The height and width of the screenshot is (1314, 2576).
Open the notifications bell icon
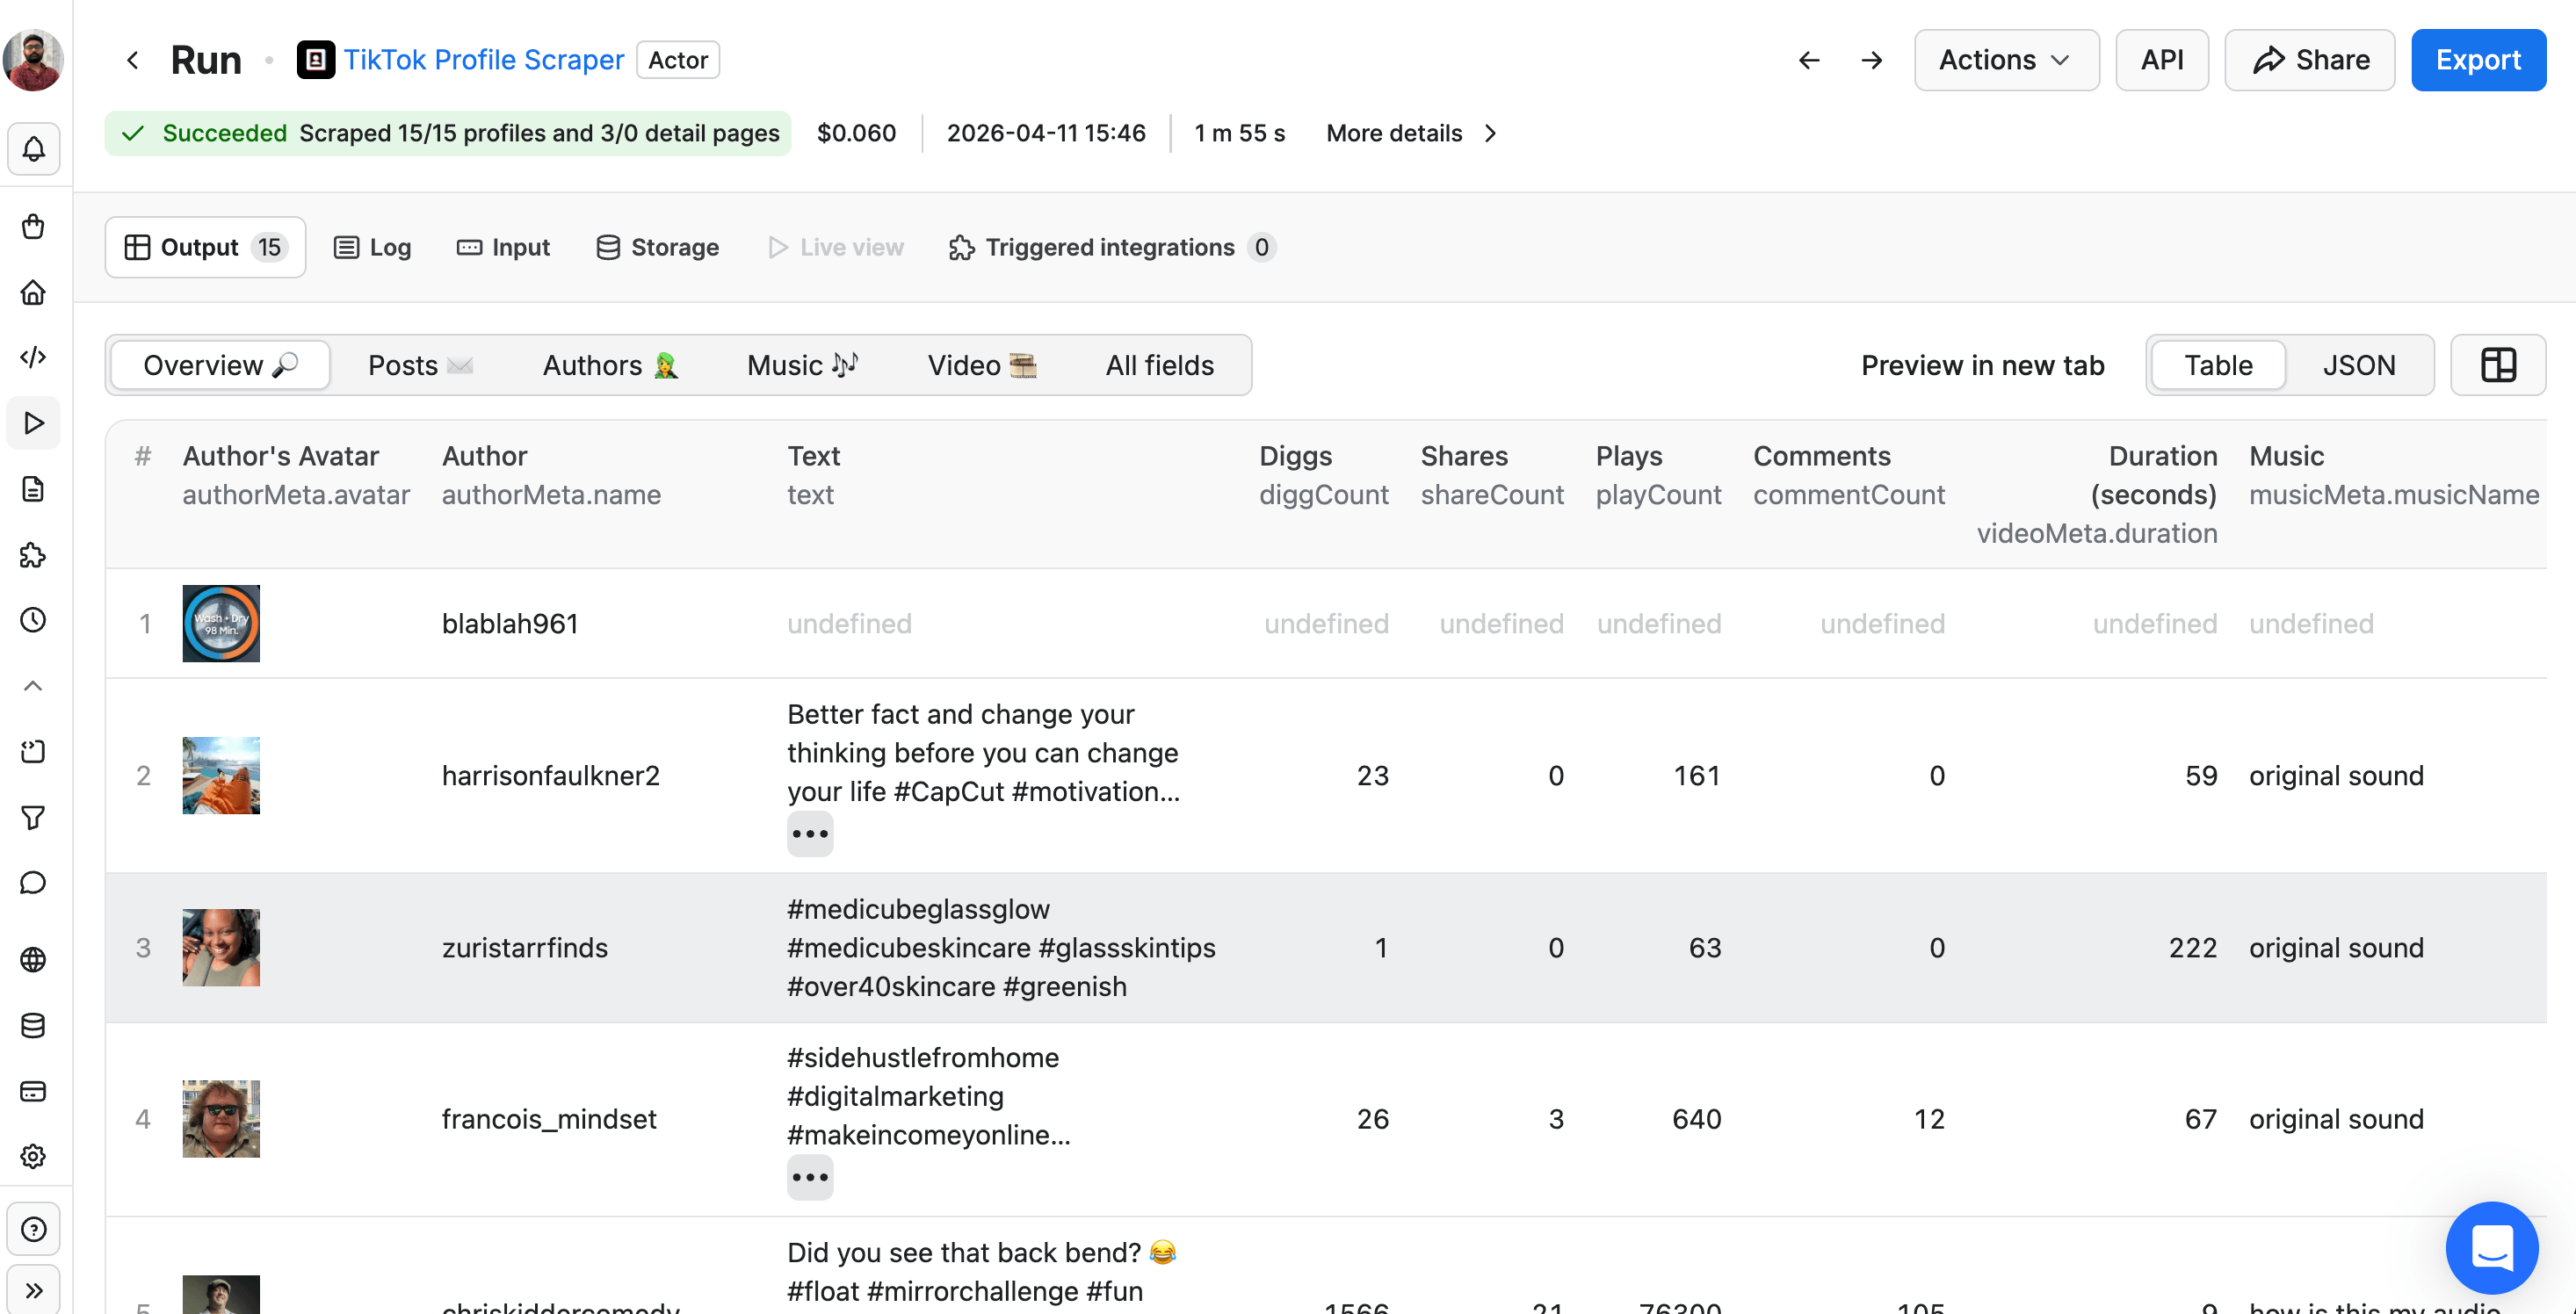(33, 150)
